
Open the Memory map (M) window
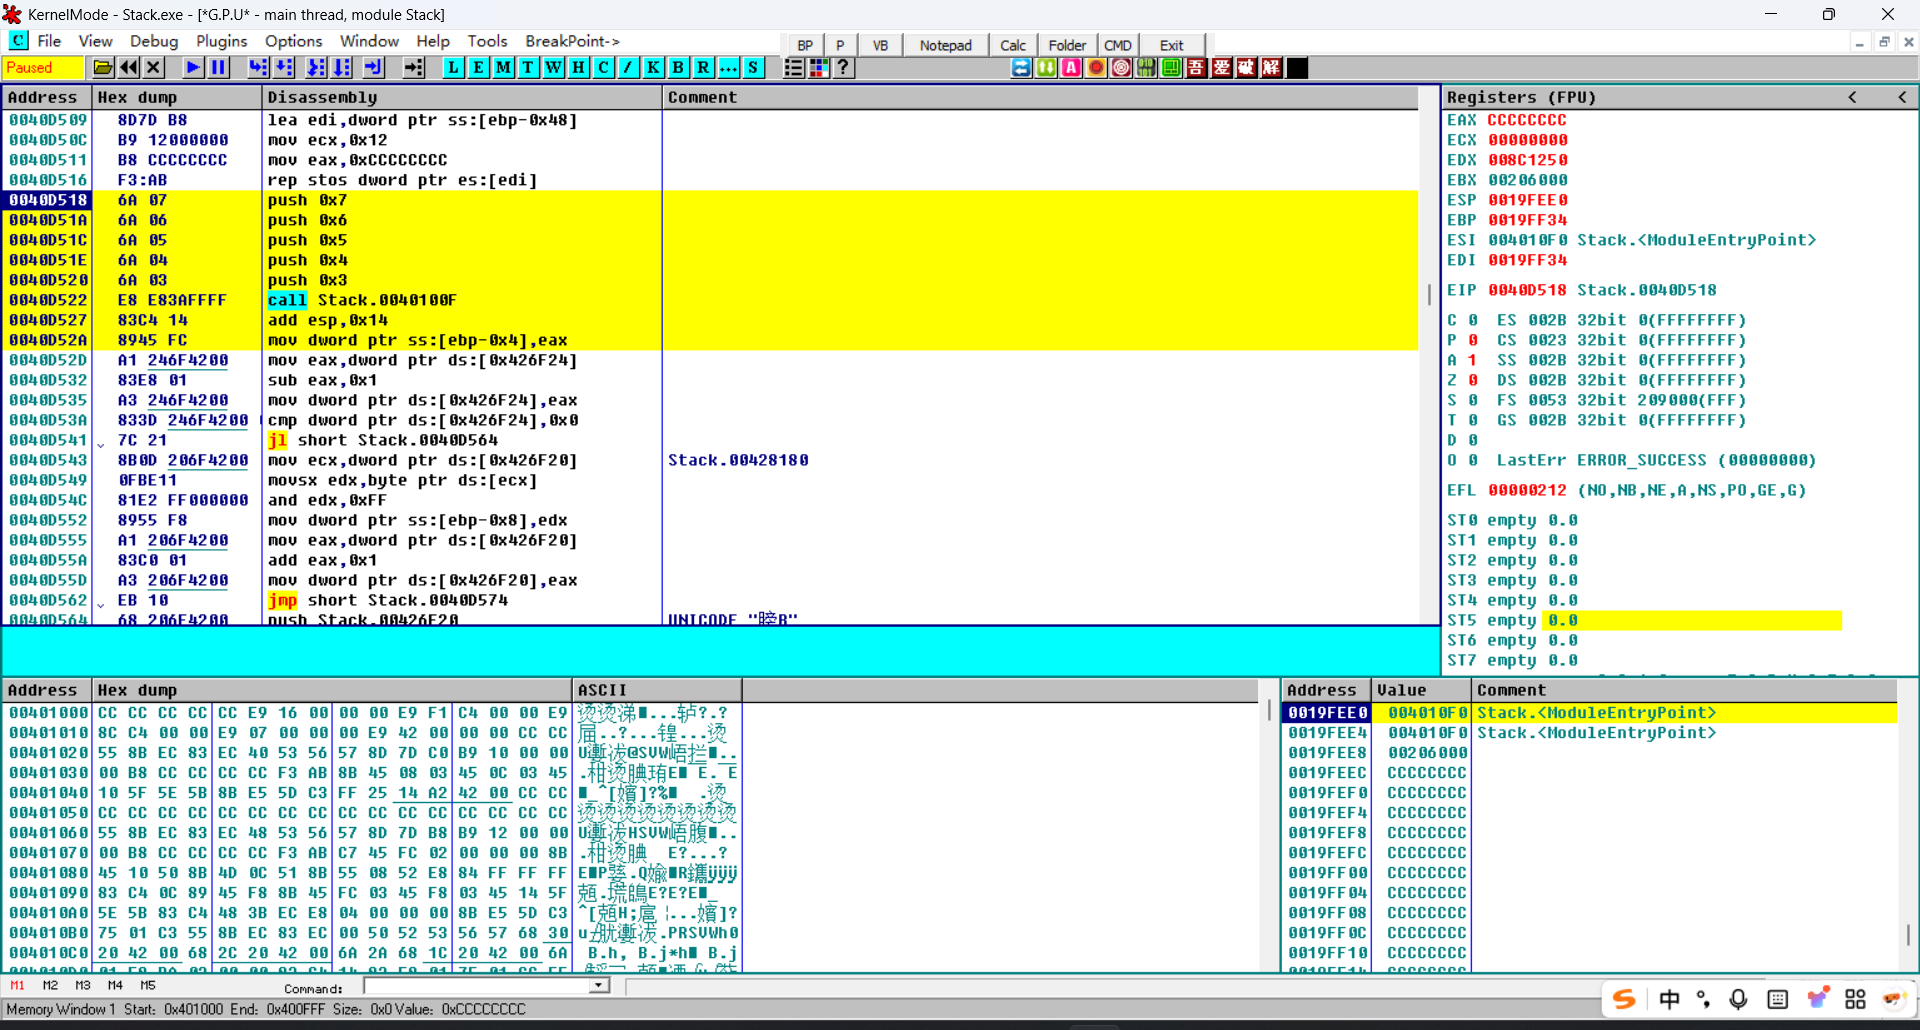pos(503,68)
